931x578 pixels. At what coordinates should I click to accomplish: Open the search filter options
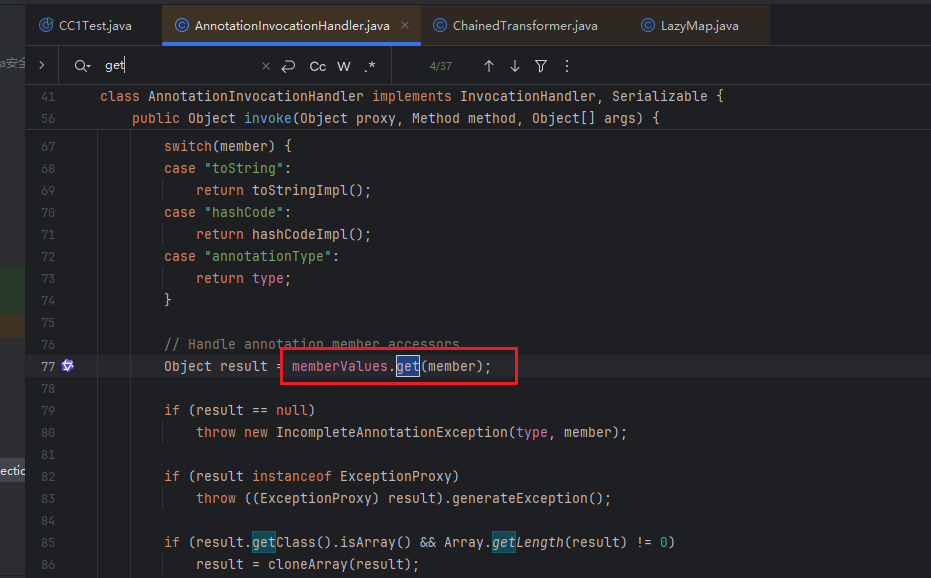click(x=541, y=66)
